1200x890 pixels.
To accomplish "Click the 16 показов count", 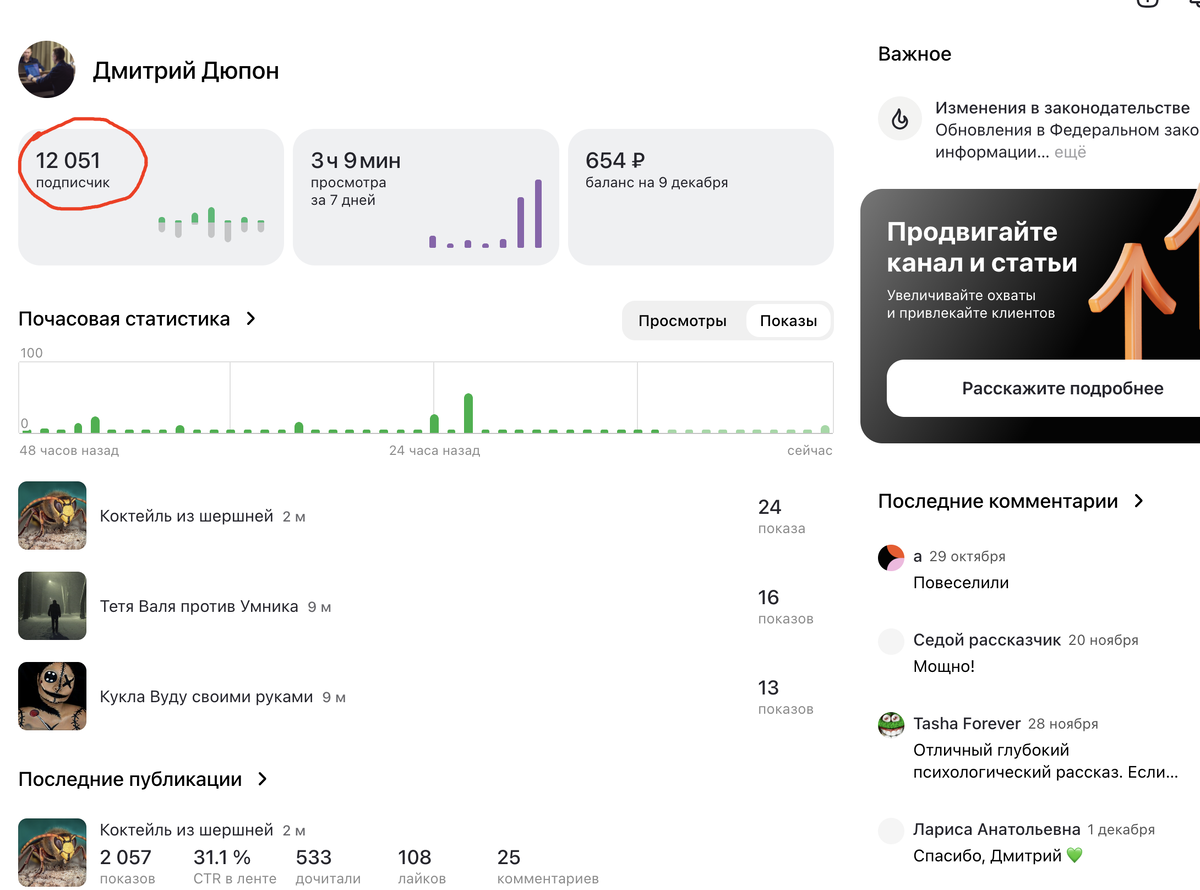I will click(x=785, y=606).
